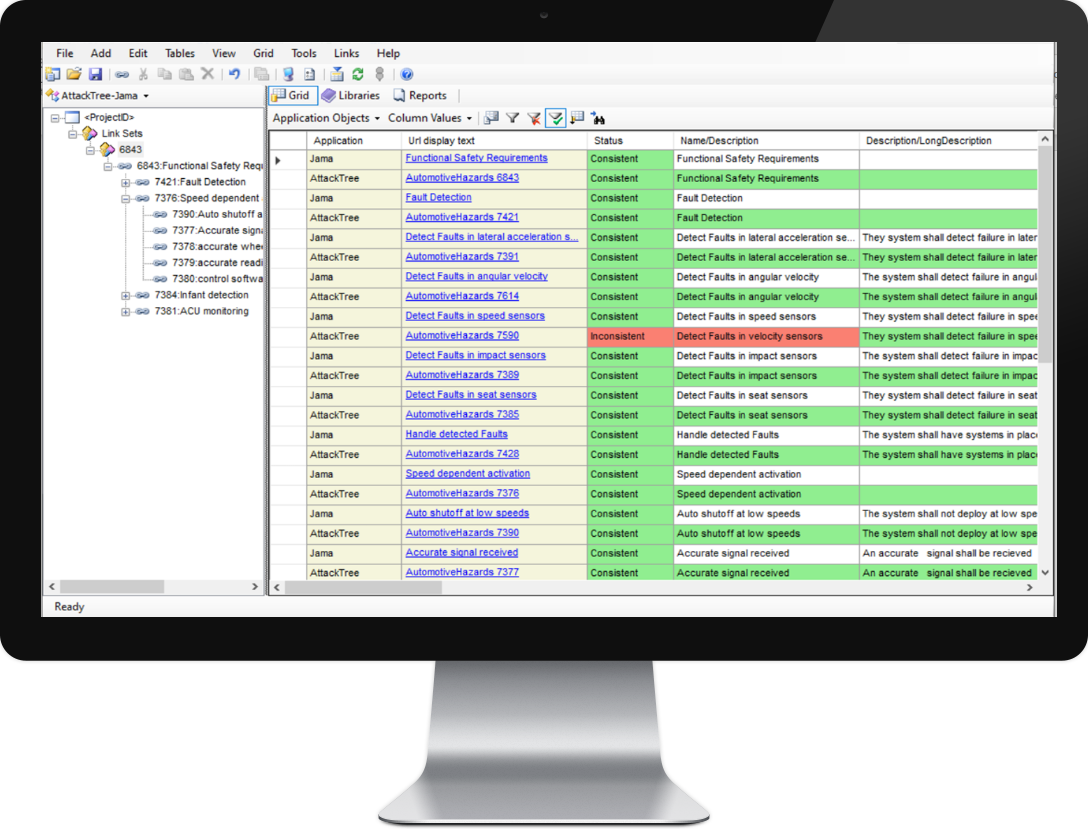
Task: Expand the 7421:Fault Detection tree node
Action: [x=126, y=182]
